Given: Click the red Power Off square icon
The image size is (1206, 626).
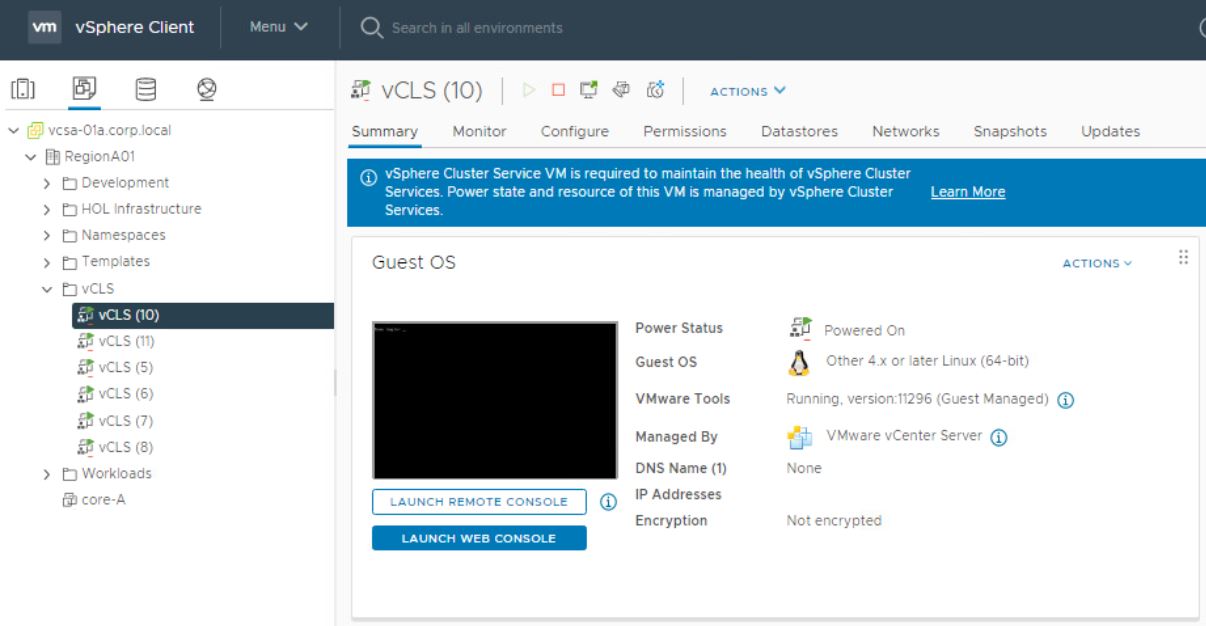Looking at the screenshot, I should [x=558, y=91].
